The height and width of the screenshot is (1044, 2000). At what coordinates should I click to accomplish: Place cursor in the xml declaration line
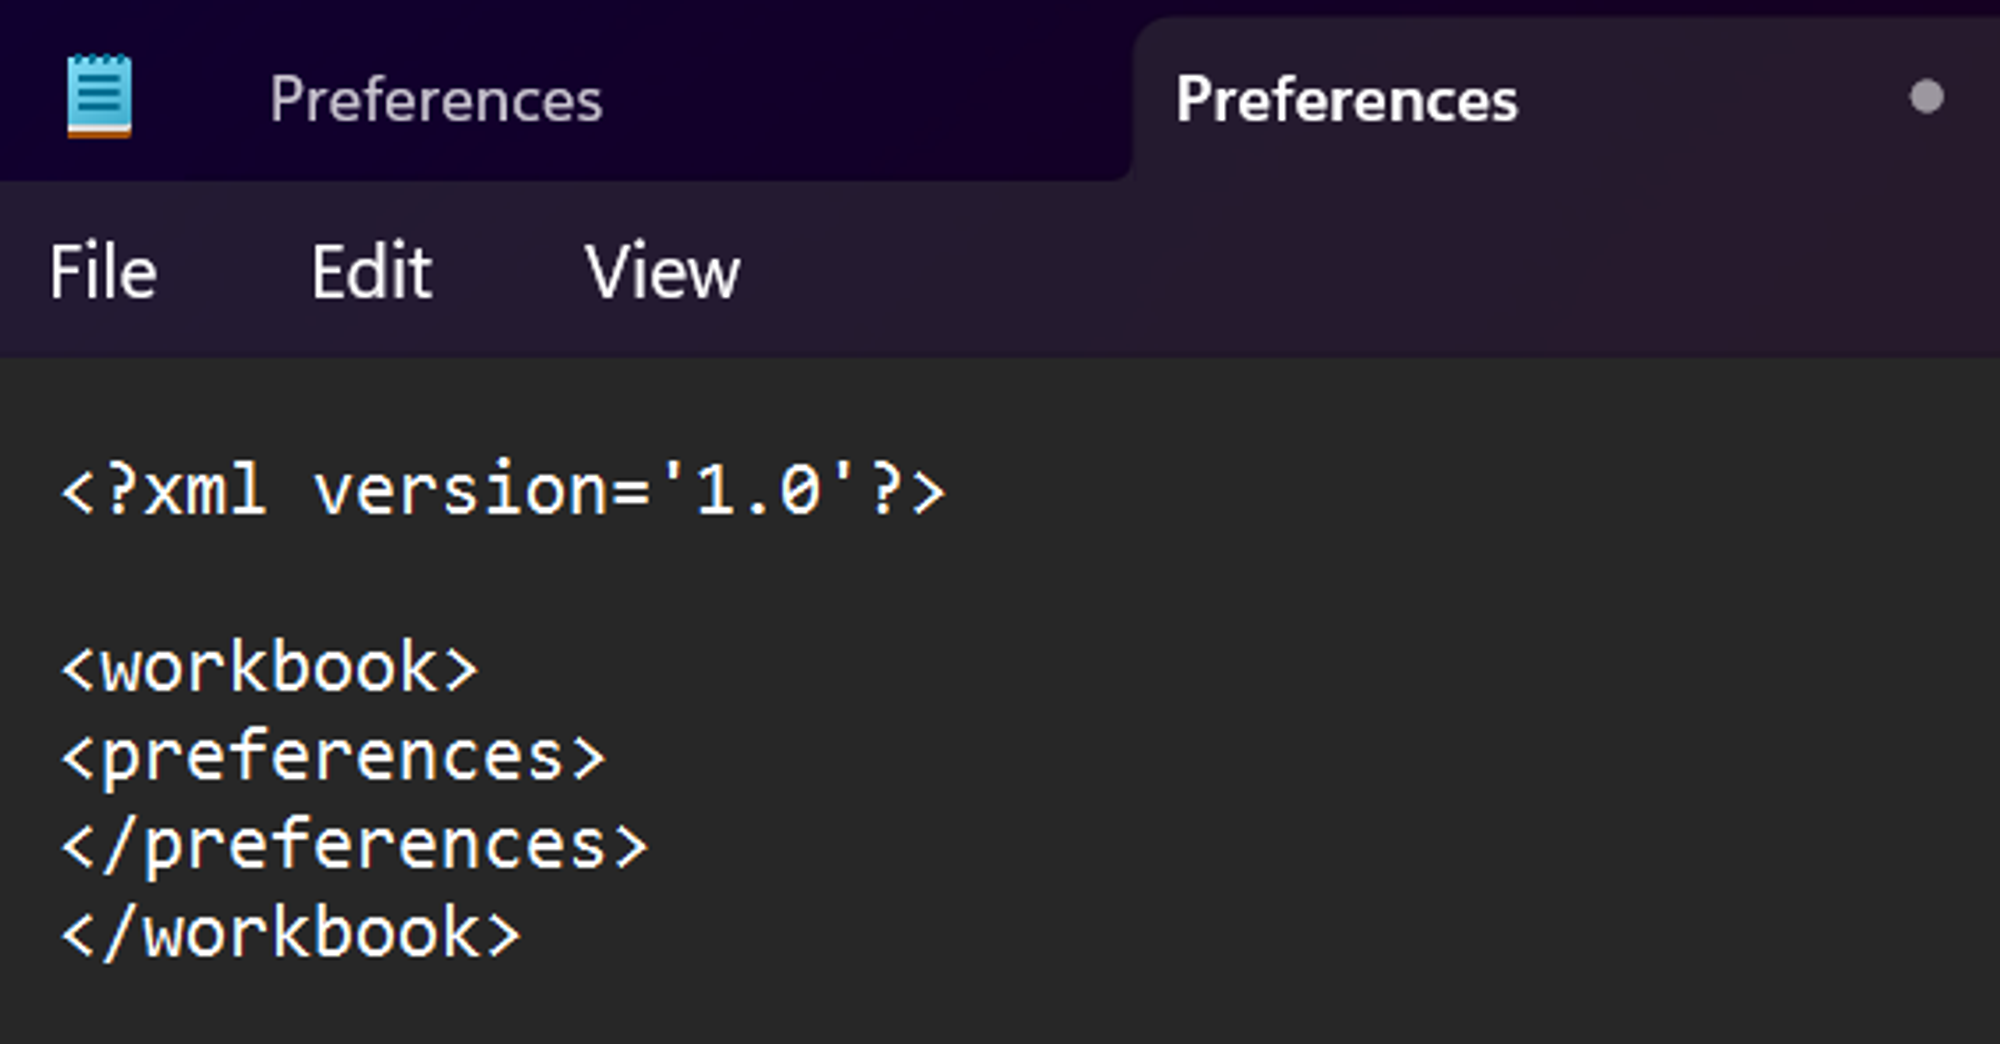[x=503, y=490]
